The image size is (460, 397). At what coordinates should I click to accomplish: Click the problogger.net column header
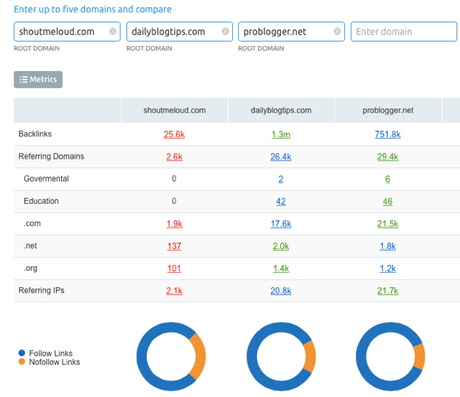click(x=388, y=110)
